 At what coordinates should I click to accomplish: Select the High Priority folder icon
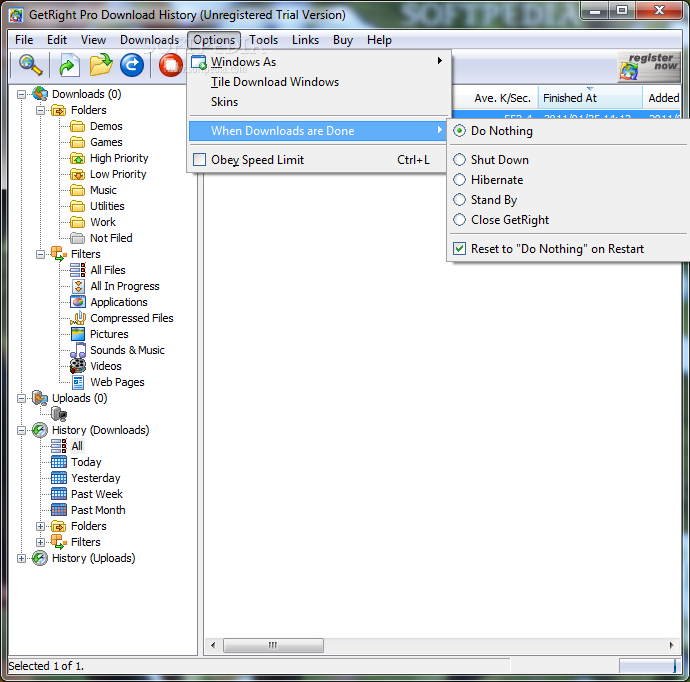(77, 158)
